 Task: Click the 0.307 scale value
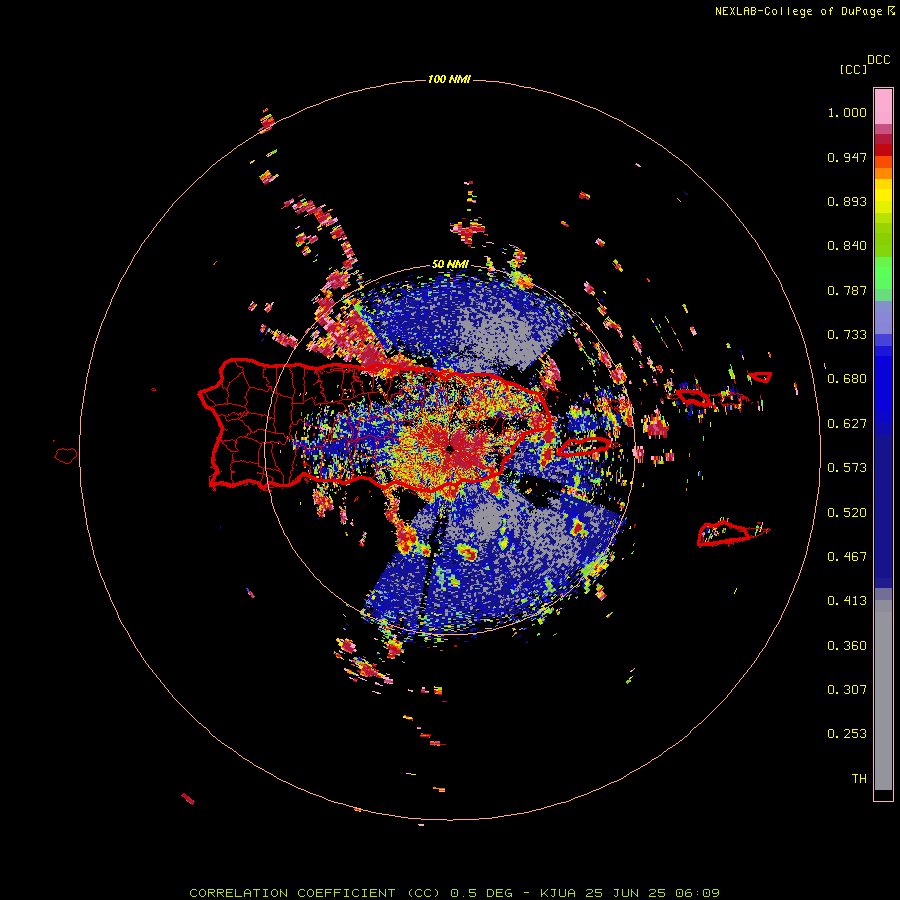tap(847, 690)
